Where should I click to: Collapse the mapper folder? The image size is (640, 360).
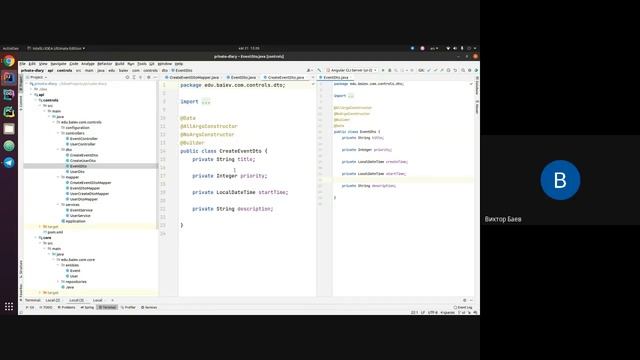[58, 177]
